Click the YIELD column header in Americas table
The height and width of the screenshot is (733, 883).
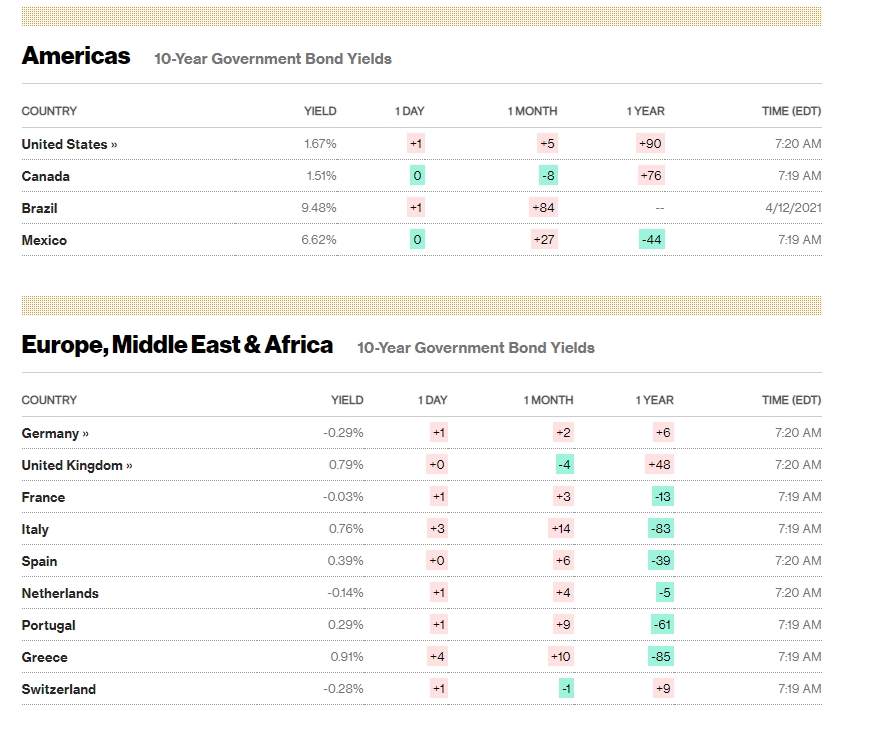320,111
